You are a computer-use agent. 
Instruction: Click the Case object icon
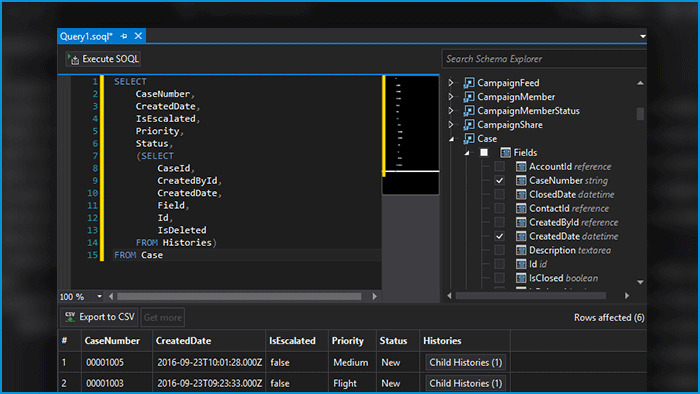tap(469, 138)
